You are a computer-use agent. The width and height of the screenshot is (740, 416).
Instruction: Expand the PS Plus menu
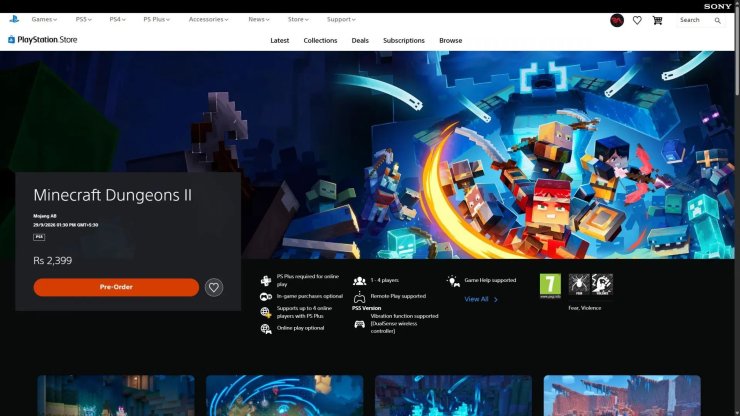156,19
